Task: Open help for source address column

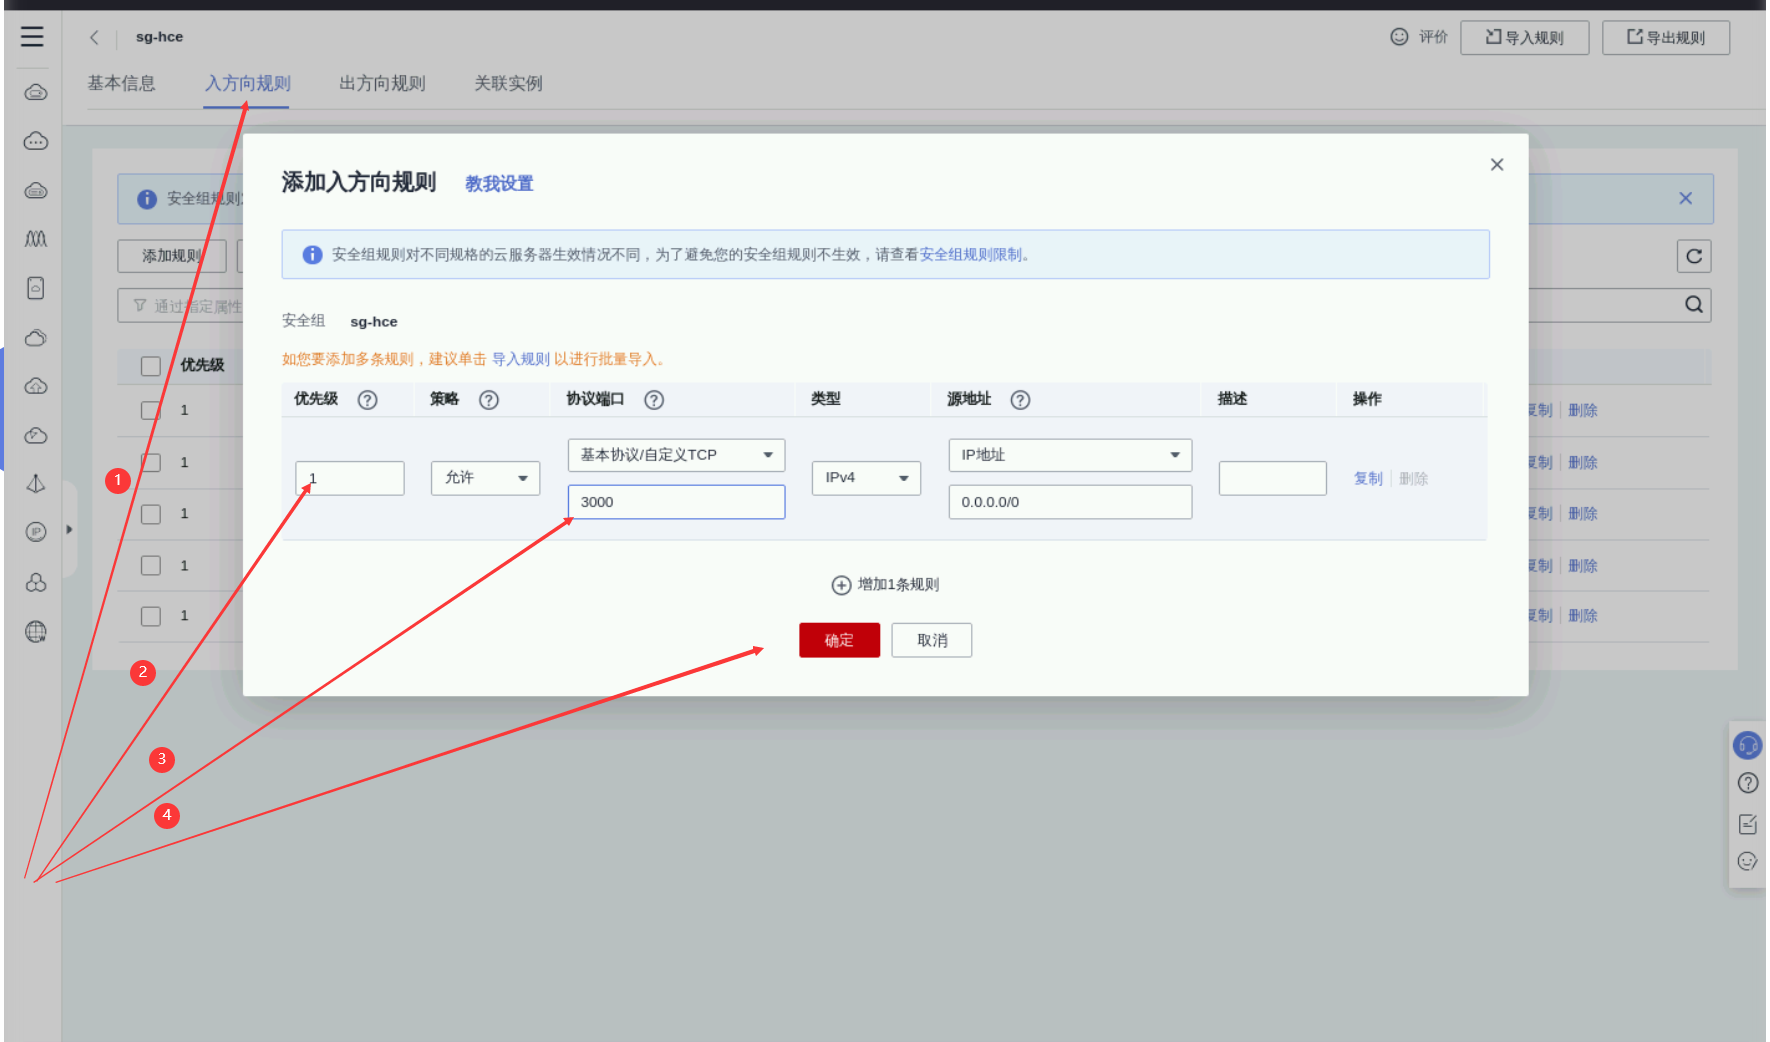Action: pos(1020,400)
